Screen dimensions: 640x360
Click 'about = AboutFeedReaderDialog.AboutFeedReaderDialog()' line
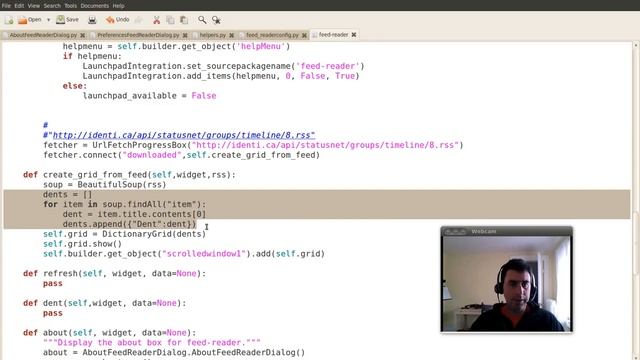[174, 352]
